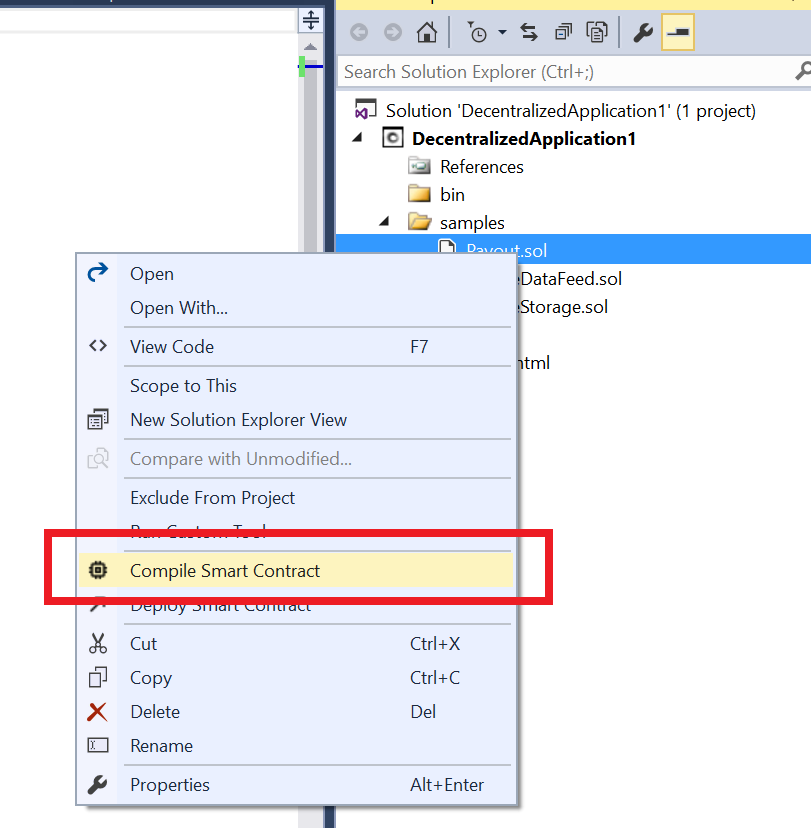Click the New Solution Explorer View icon
The height and width of the screenshot is (828, 811).
[97, 419]
